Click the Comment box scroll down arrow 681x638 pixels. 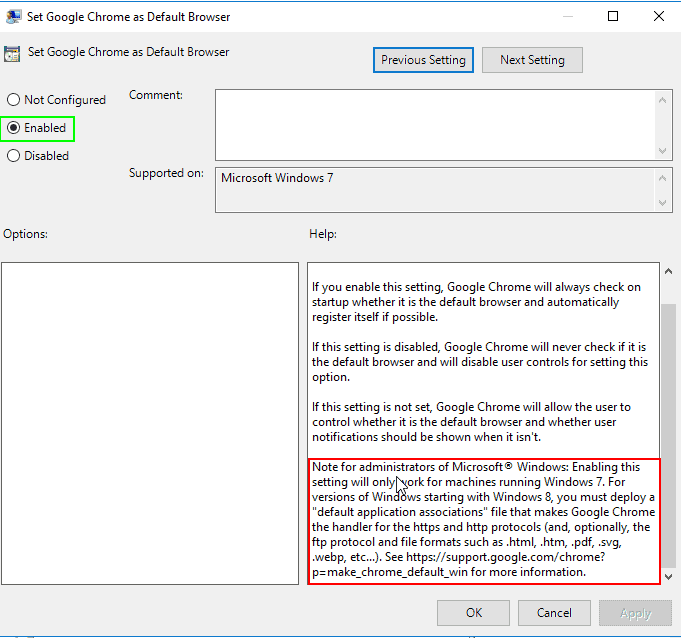coord(662,151)
